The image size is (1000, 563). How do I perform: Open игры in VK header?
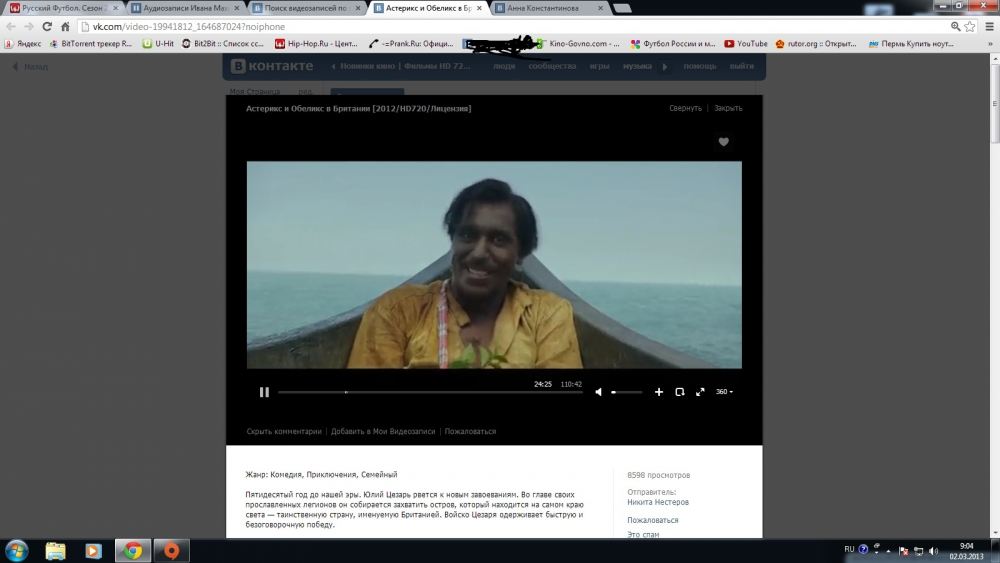(x=599, y=66)
